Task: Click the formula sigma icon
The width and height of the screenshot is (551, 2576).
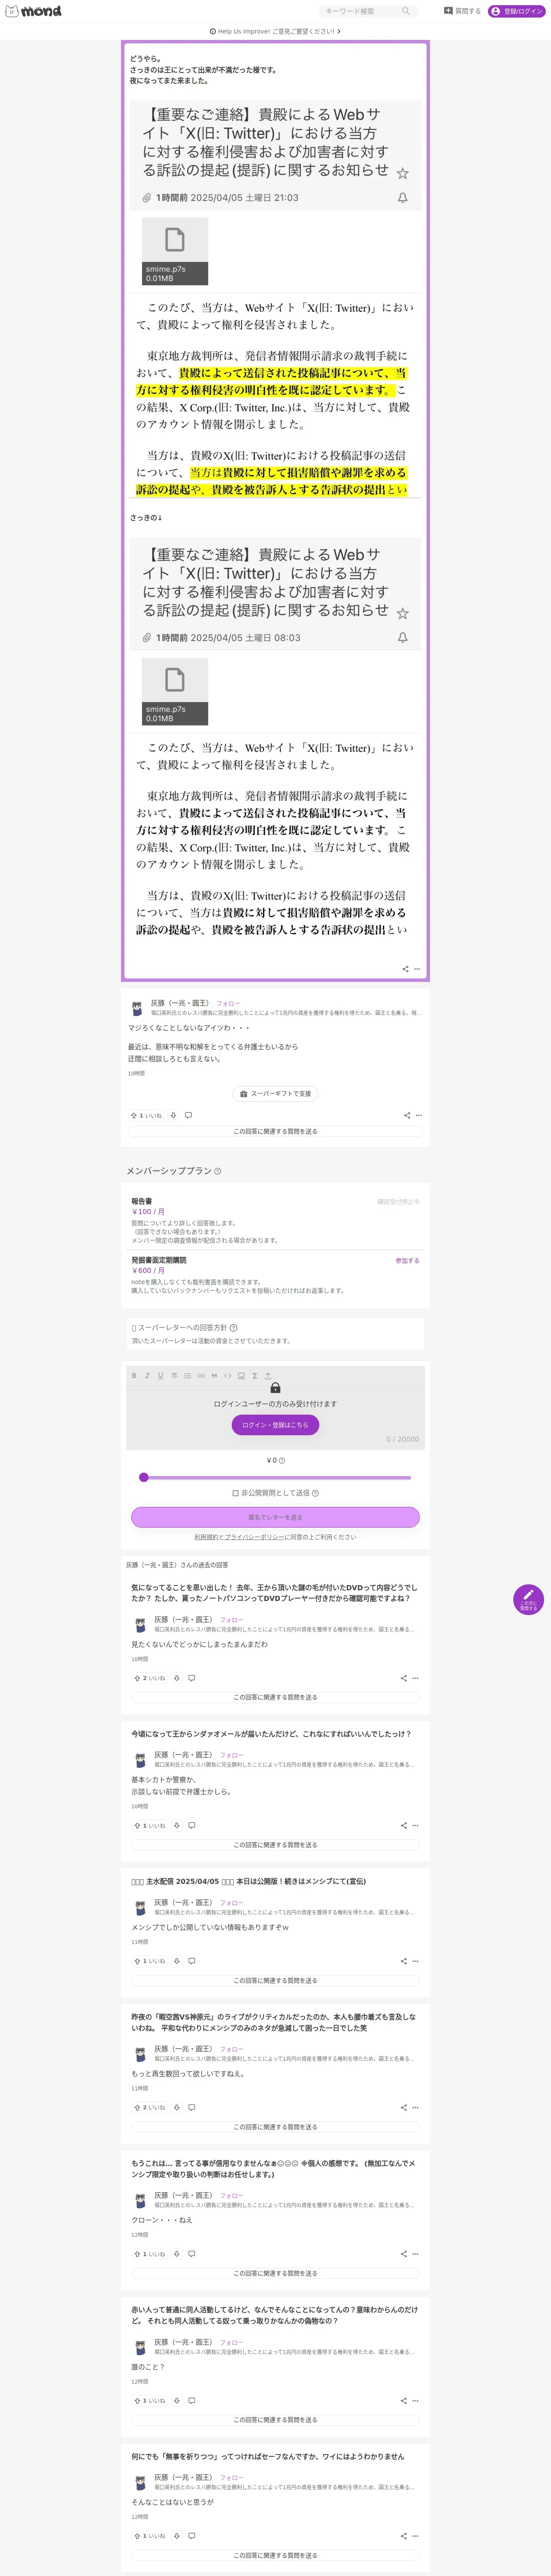Action: [x=254, y=1376]
